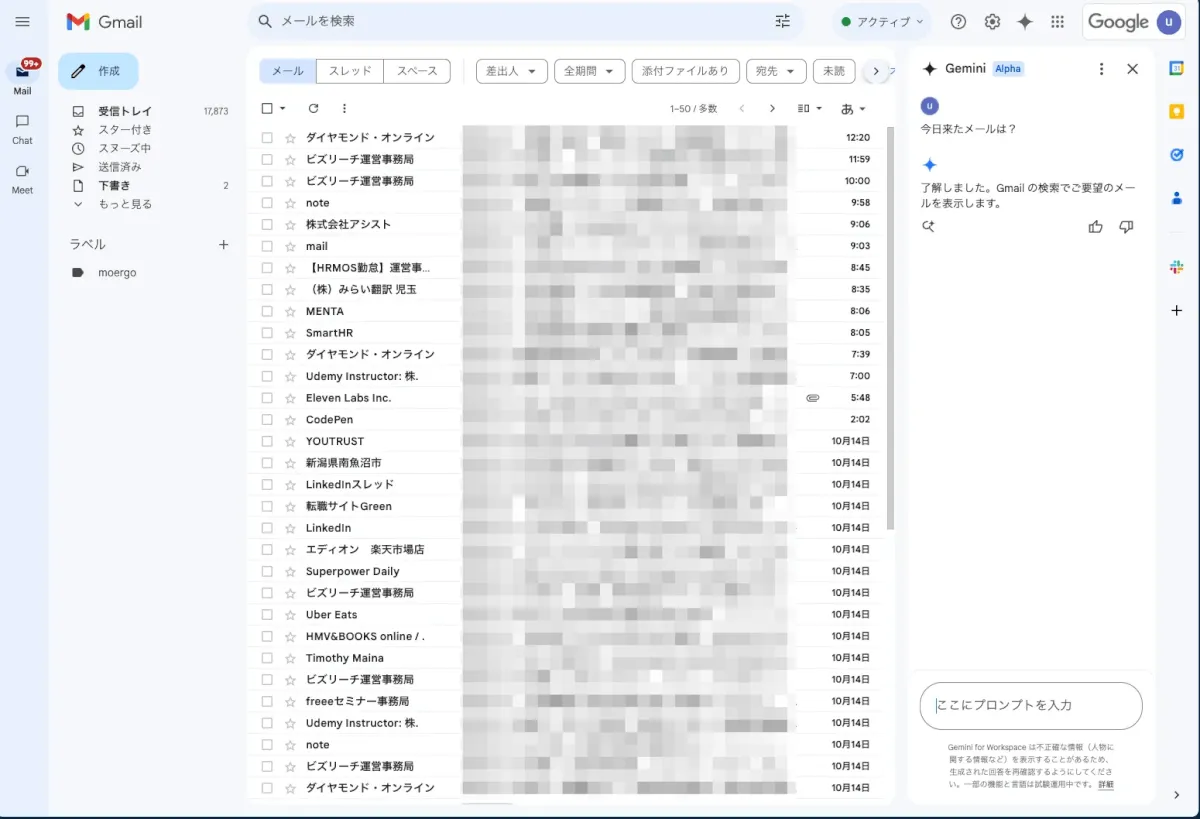Open the 詳細 link in Gemini disclaimer
The height and width of the screenshot is (819, 1200).
[1105, 785]
